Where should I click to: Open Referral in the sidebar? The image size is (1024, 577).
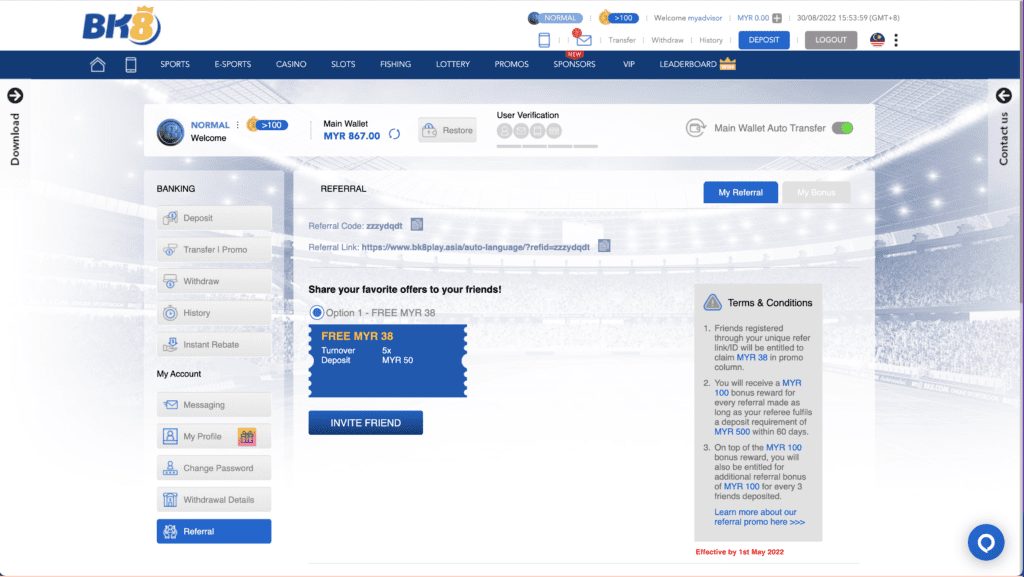[x=214, y=531]
